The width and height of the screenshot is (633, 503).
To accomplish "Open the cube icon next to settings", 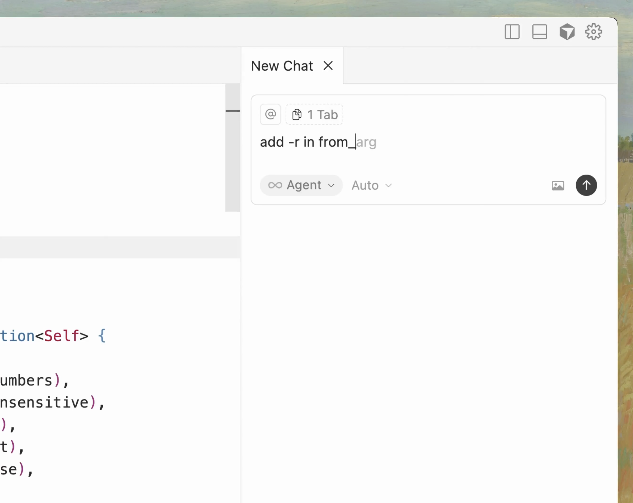I will pos(567,31).
